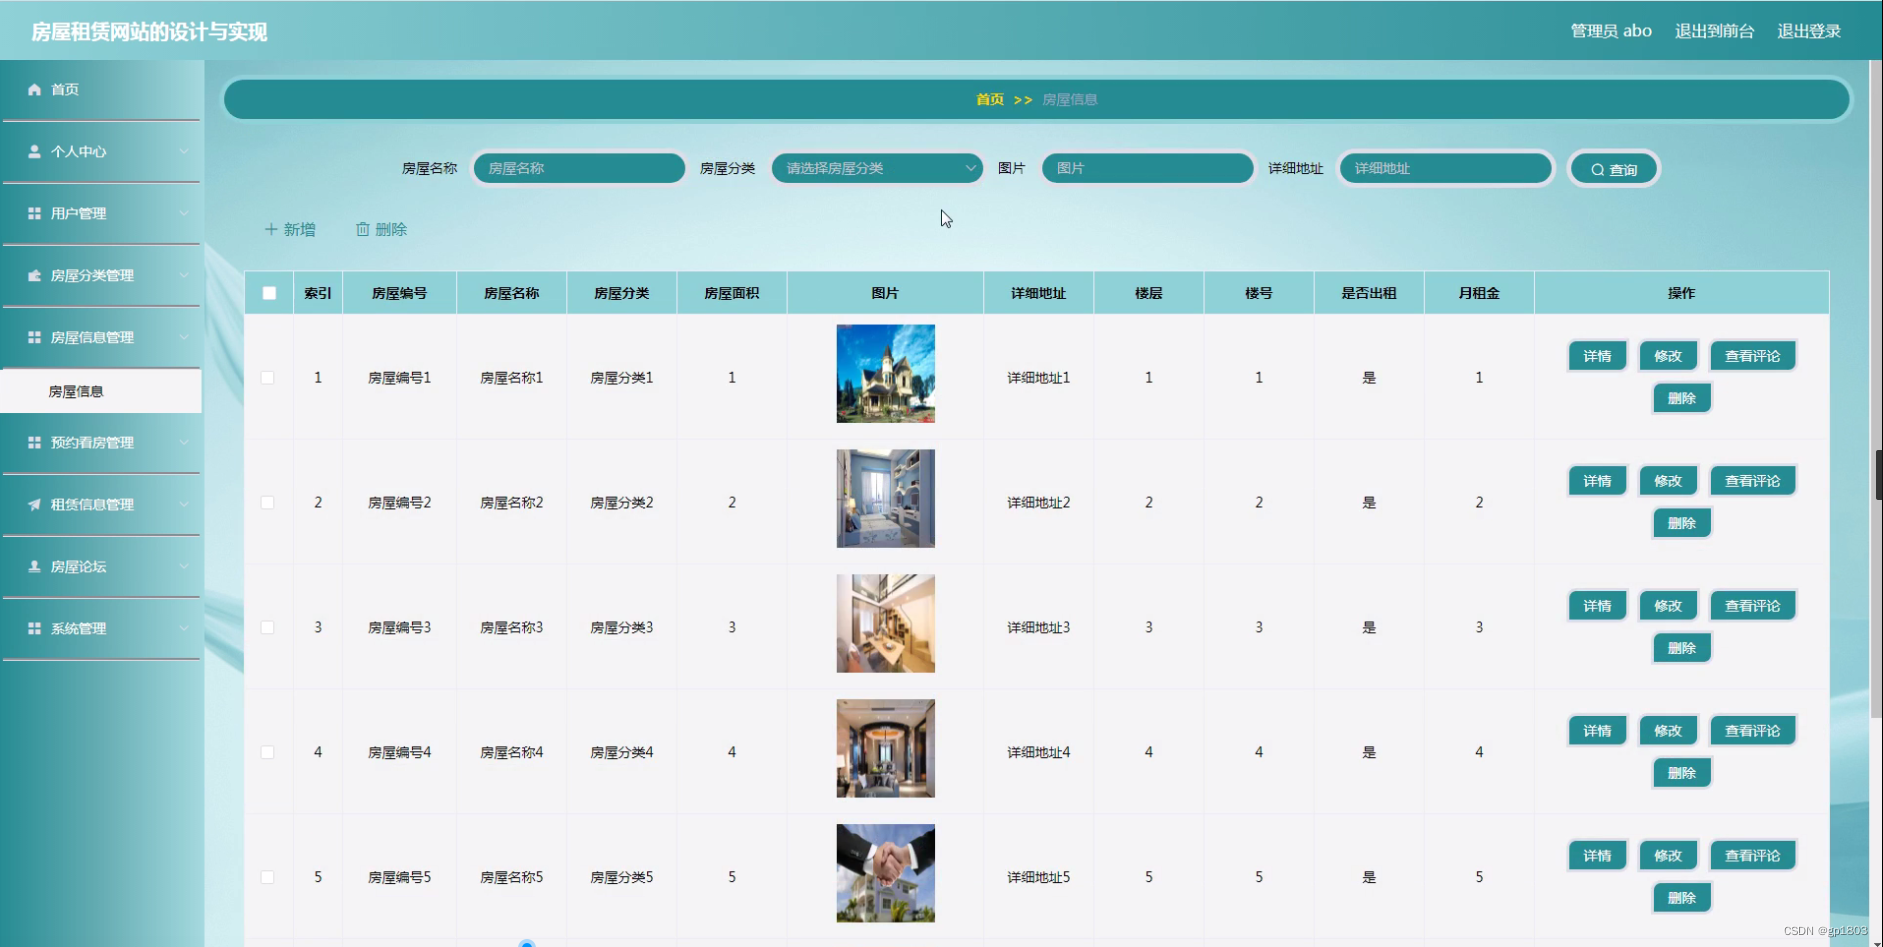Select the chart icon next to 房屋分类管理

[x=34, y=275]
